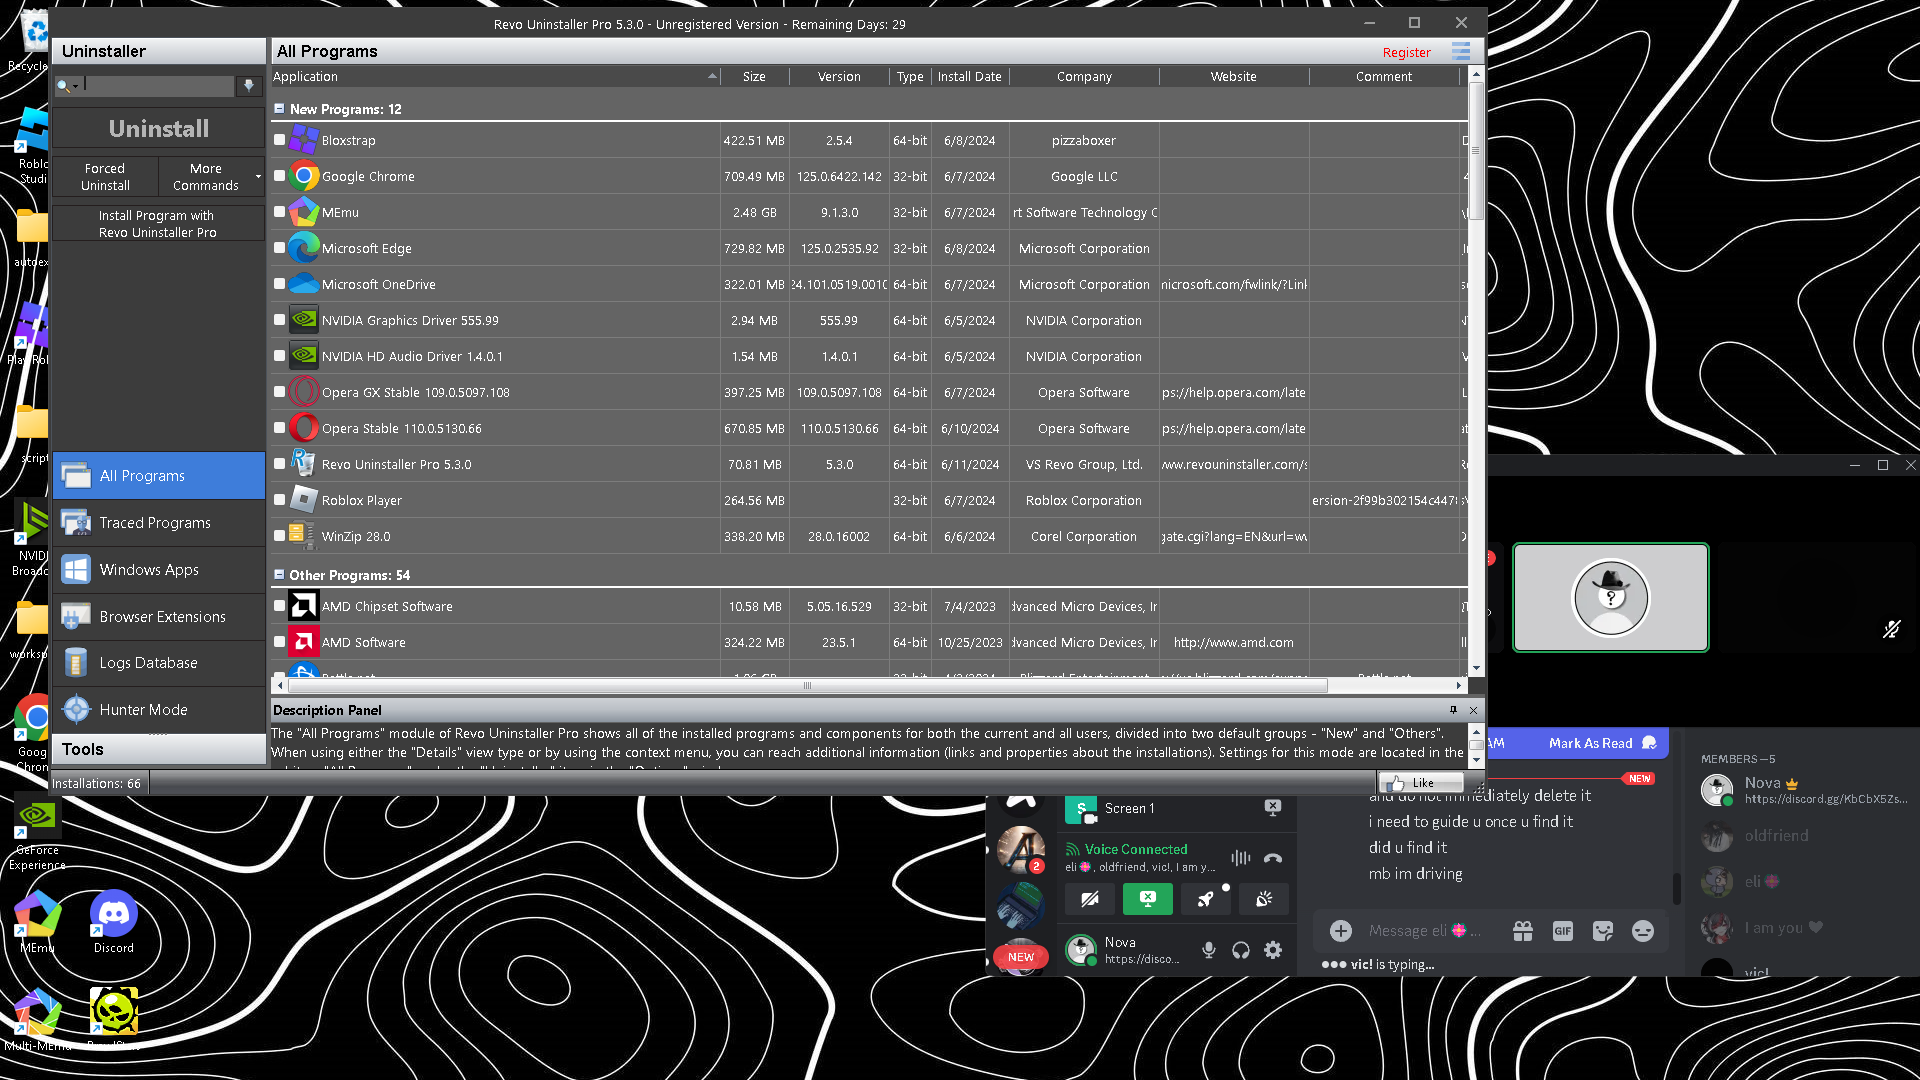Open Hunter Mode from the sidebar
This screenshot has width=1920, height=1080.
click(143, 709)
